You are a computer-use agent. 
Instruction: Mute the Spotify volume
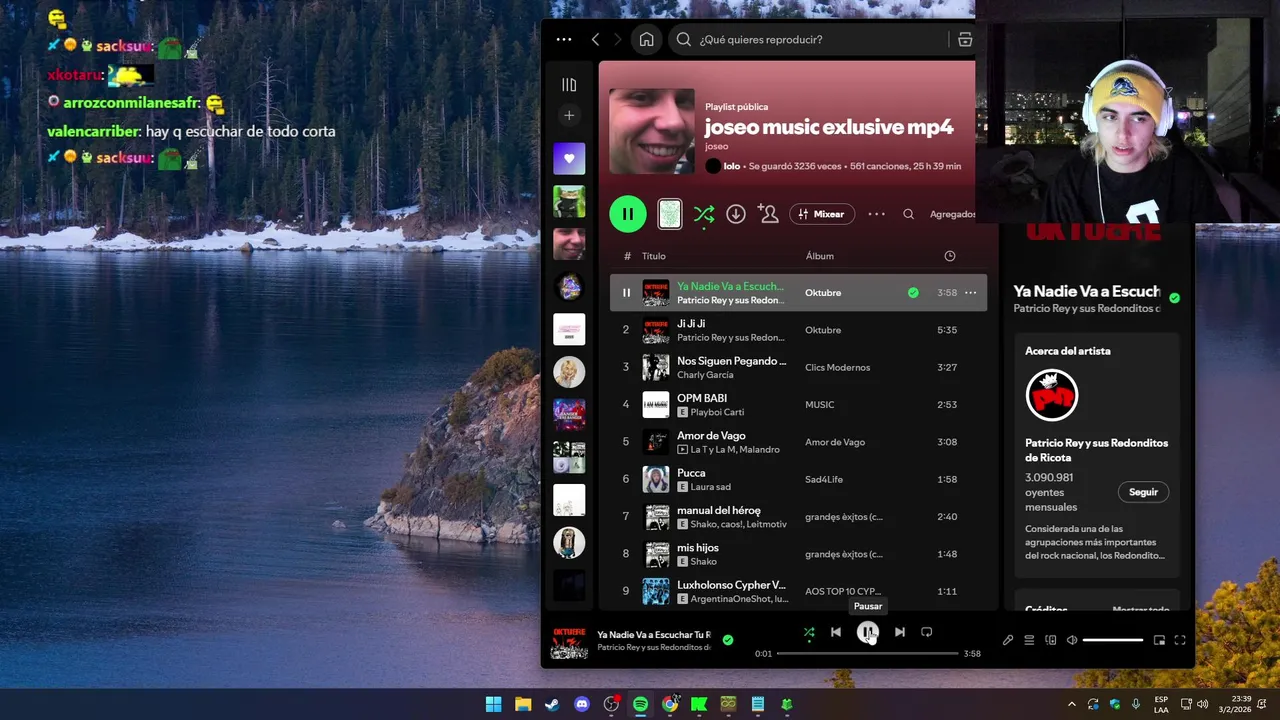pyautogui.click(x=1072, y=640)
